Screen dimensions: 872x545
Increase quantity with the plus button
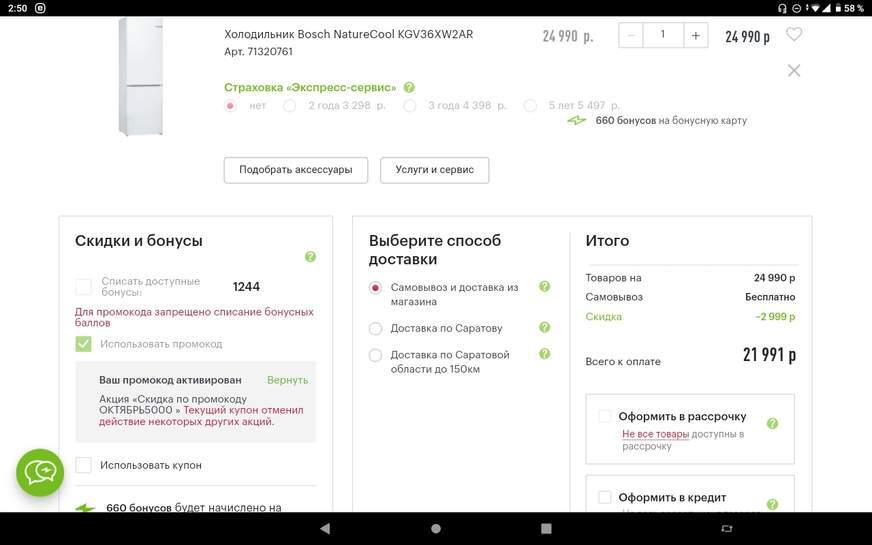(x=696, y=35)
